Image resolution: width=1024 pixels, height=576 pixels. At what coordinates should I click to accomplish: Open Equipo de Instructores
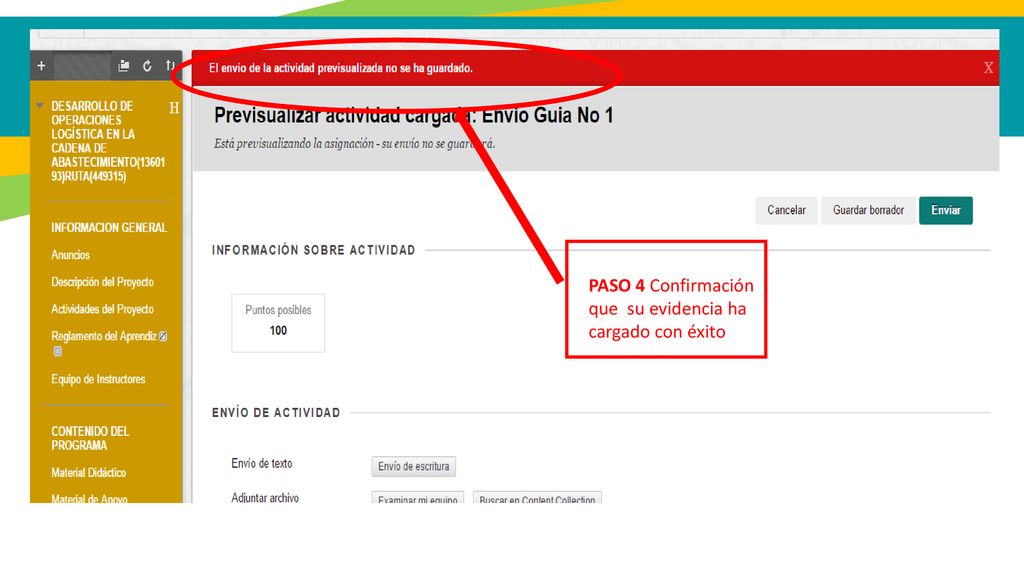(98, 379)
